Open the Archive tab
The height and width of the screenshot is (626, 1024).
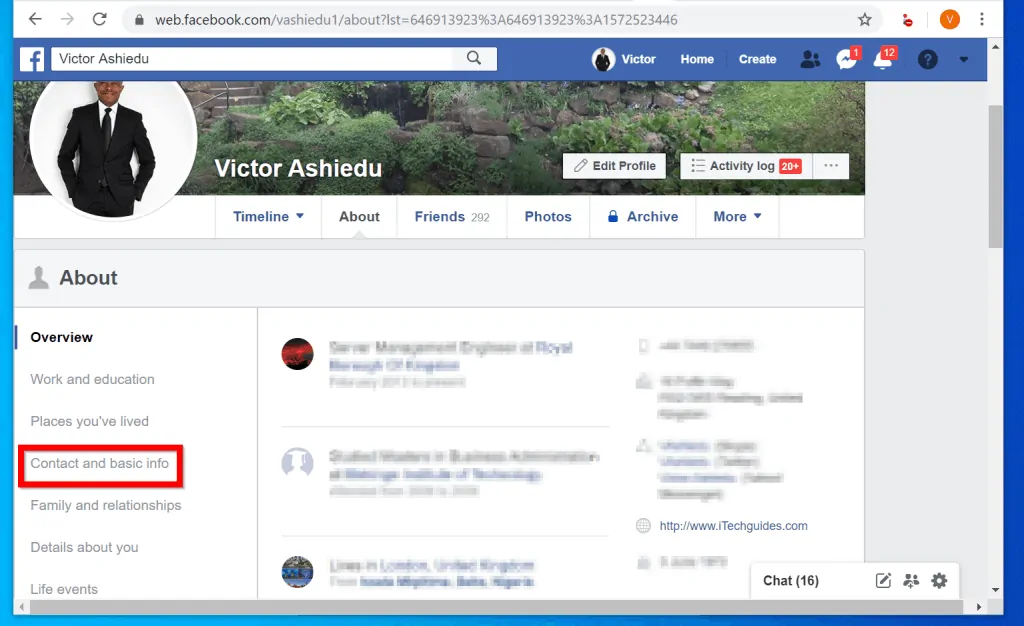(643, 217)
